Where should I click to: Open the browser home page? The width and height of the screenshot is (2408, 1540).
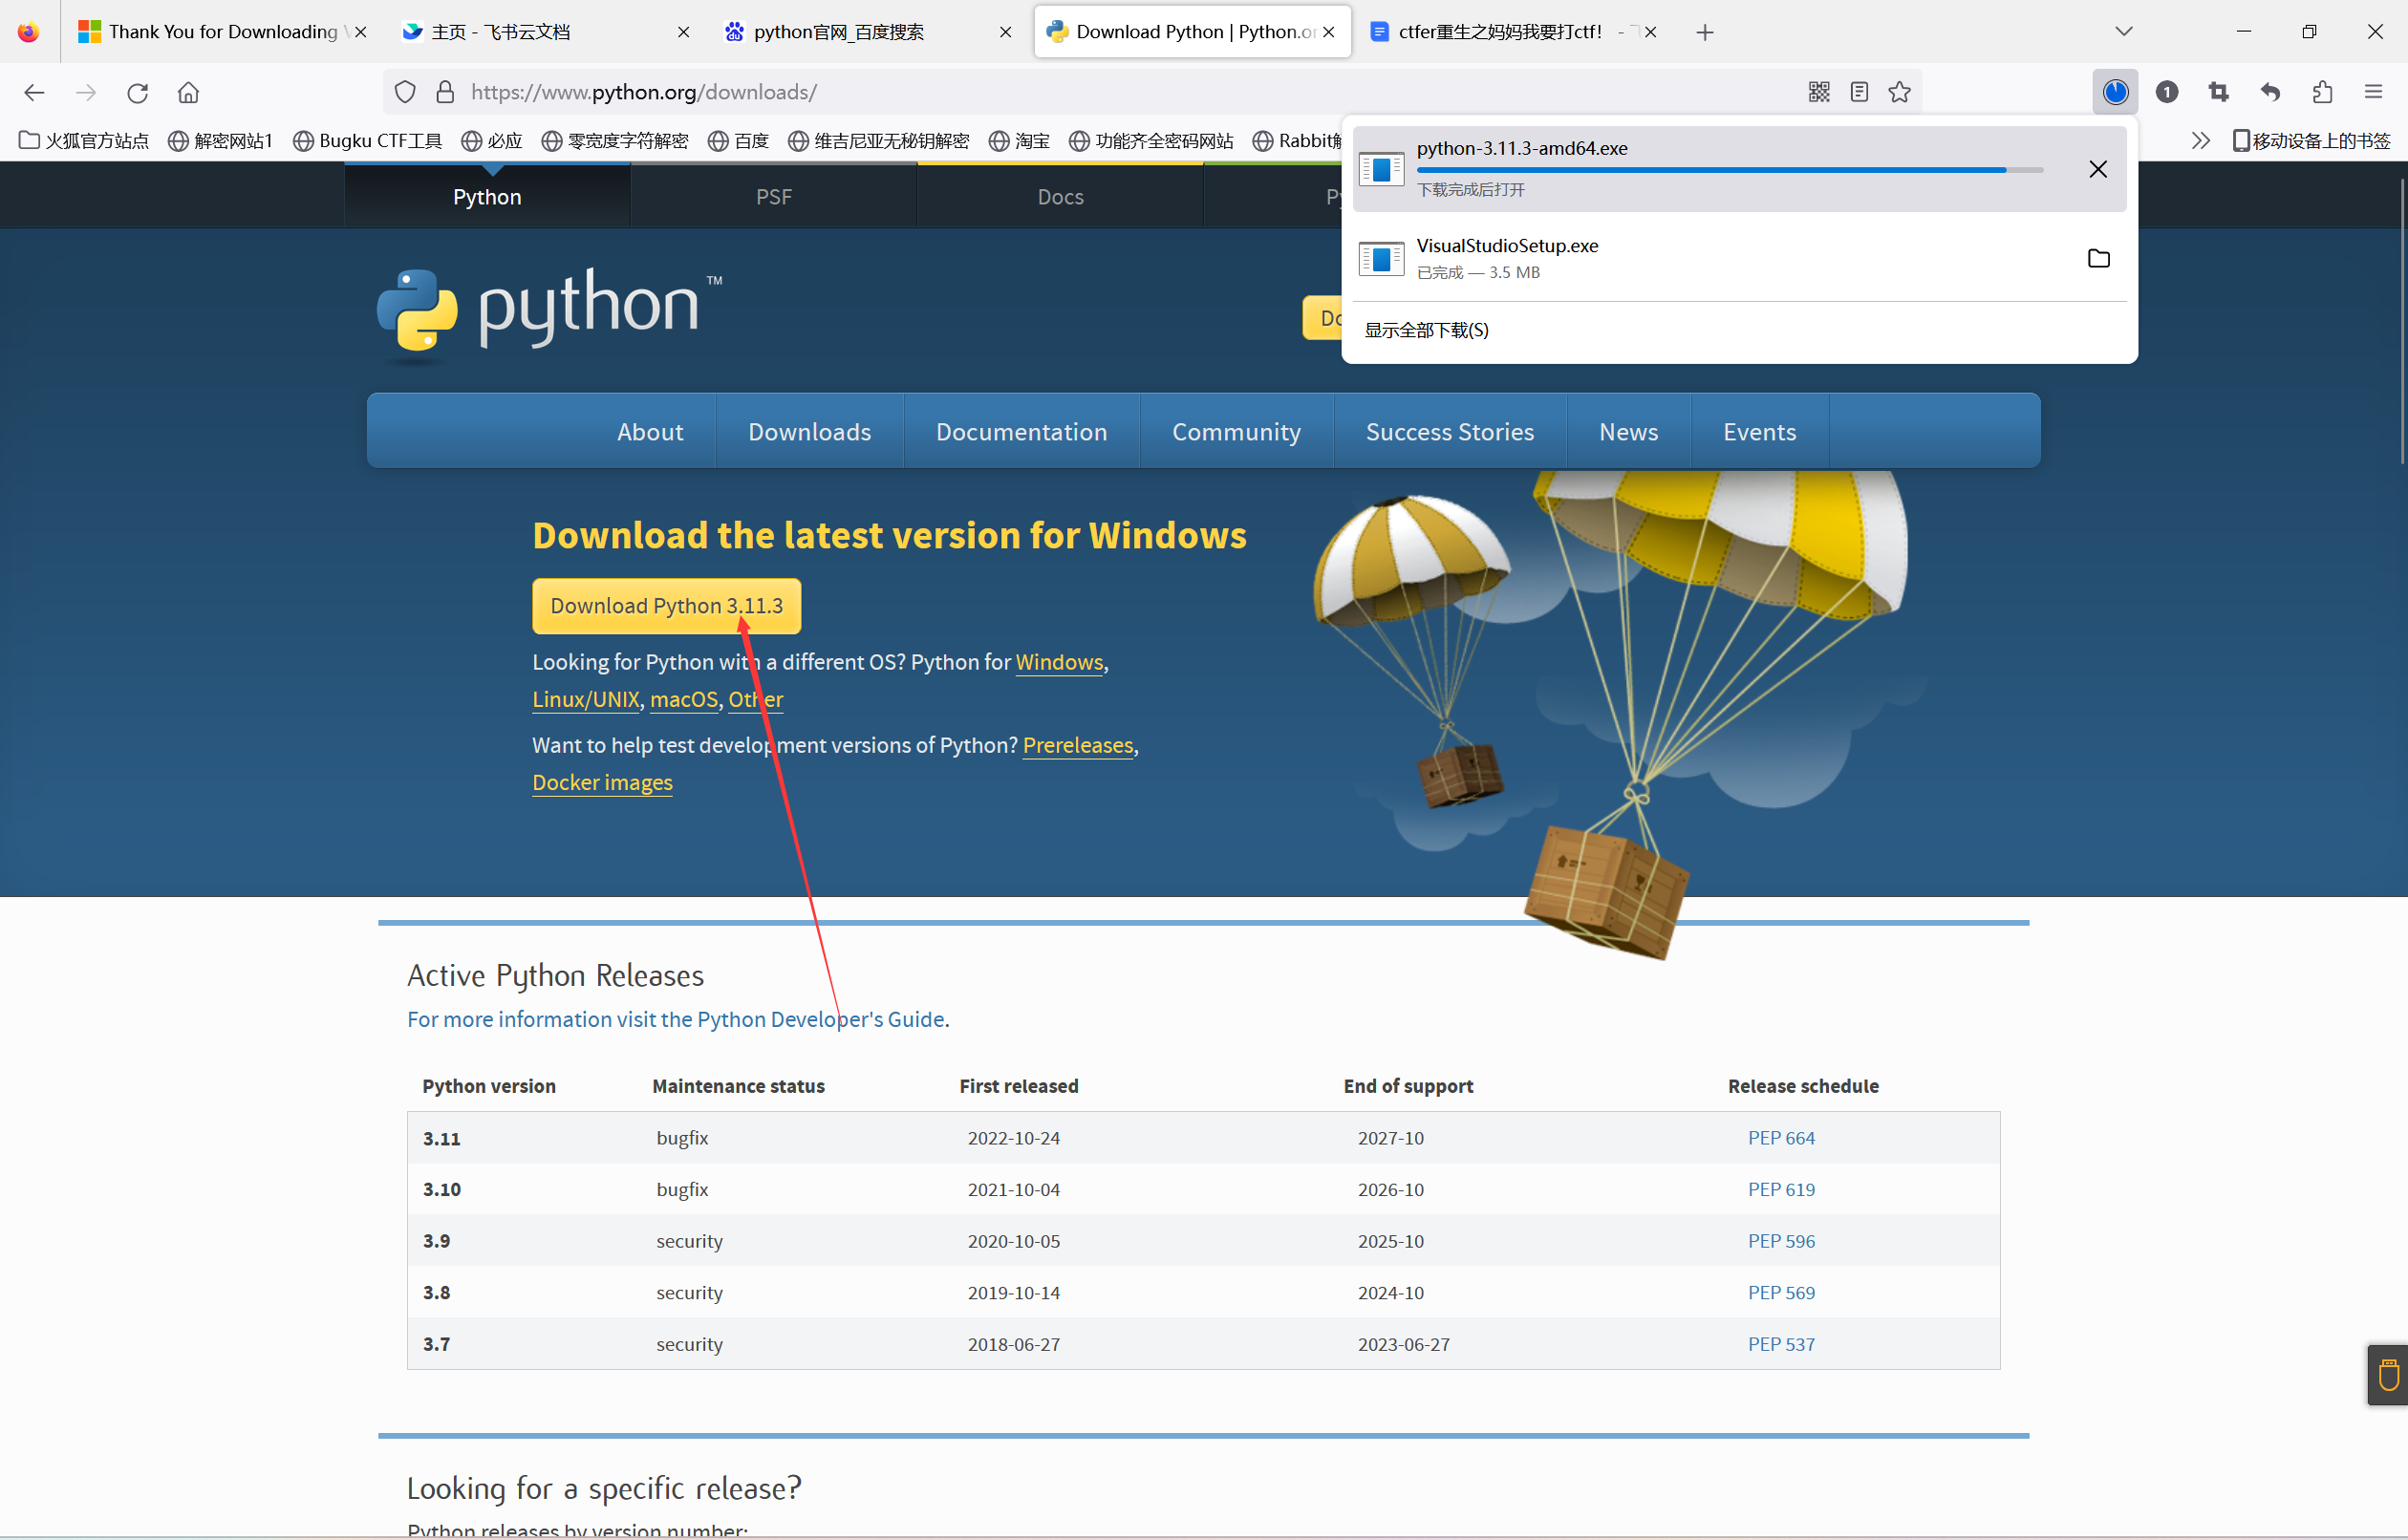[188, 92]
